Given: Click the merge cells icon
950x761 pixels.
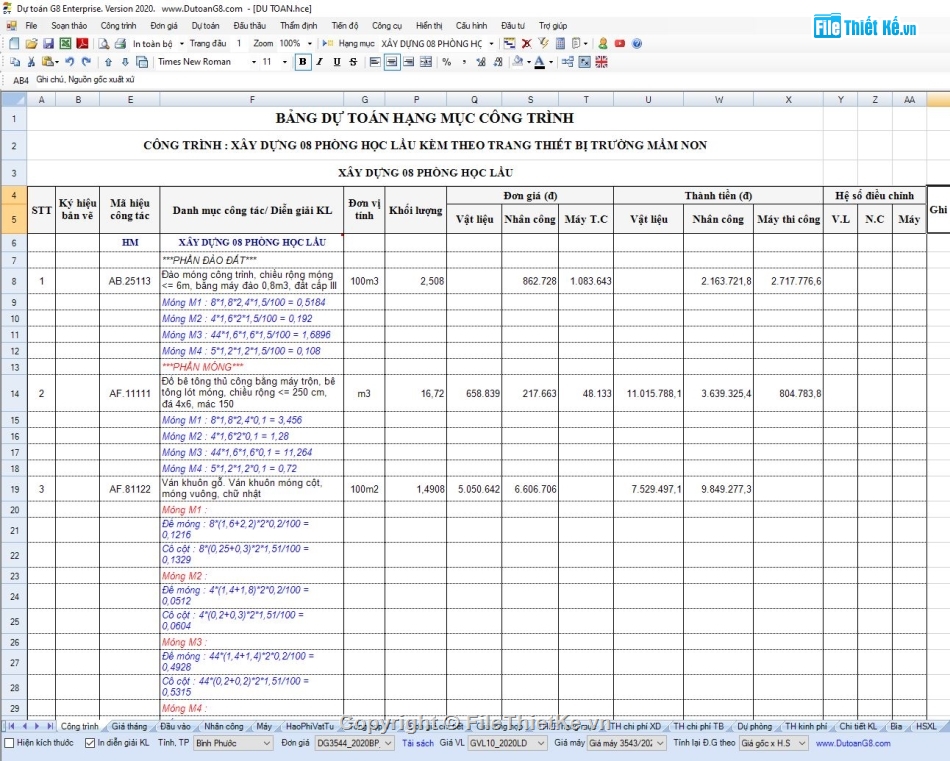Looking at the screenshot, I should (x=426, y=62).
